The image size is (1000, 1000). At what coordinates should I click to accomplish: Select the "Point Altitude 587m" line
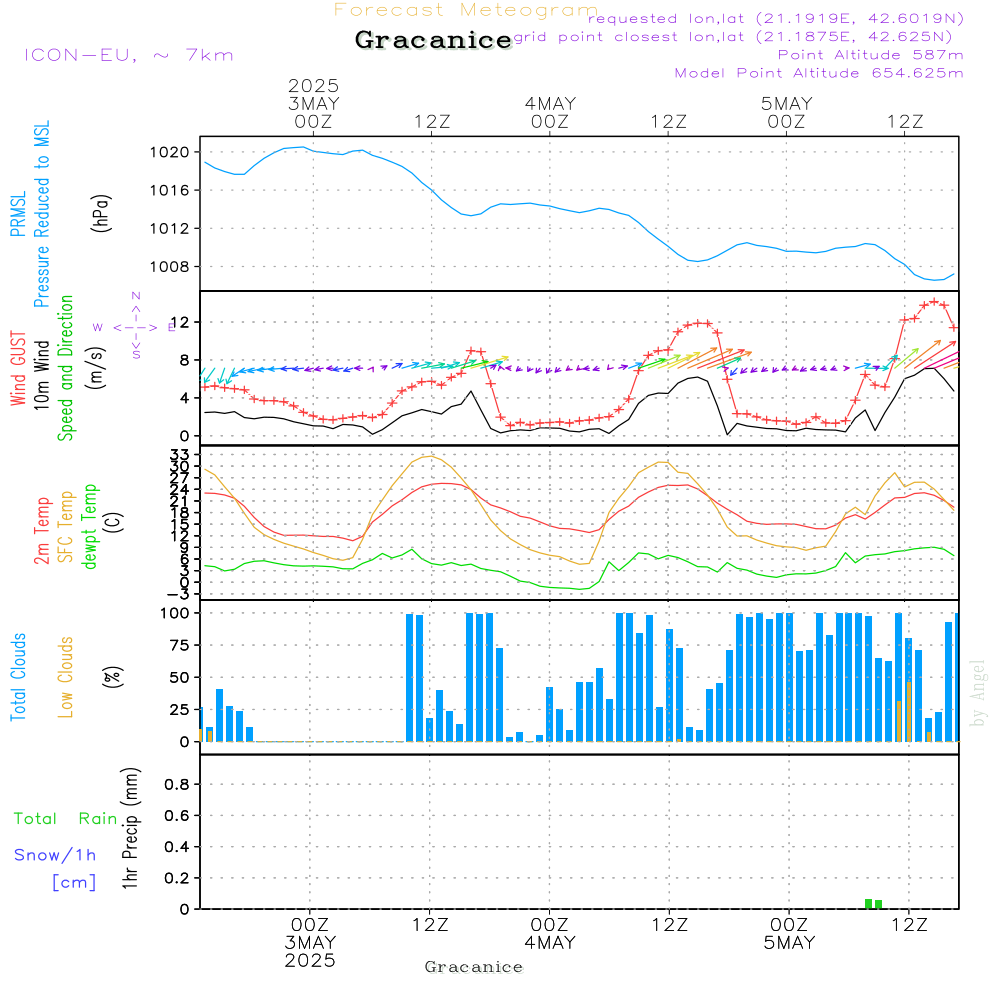pos(871,55)
